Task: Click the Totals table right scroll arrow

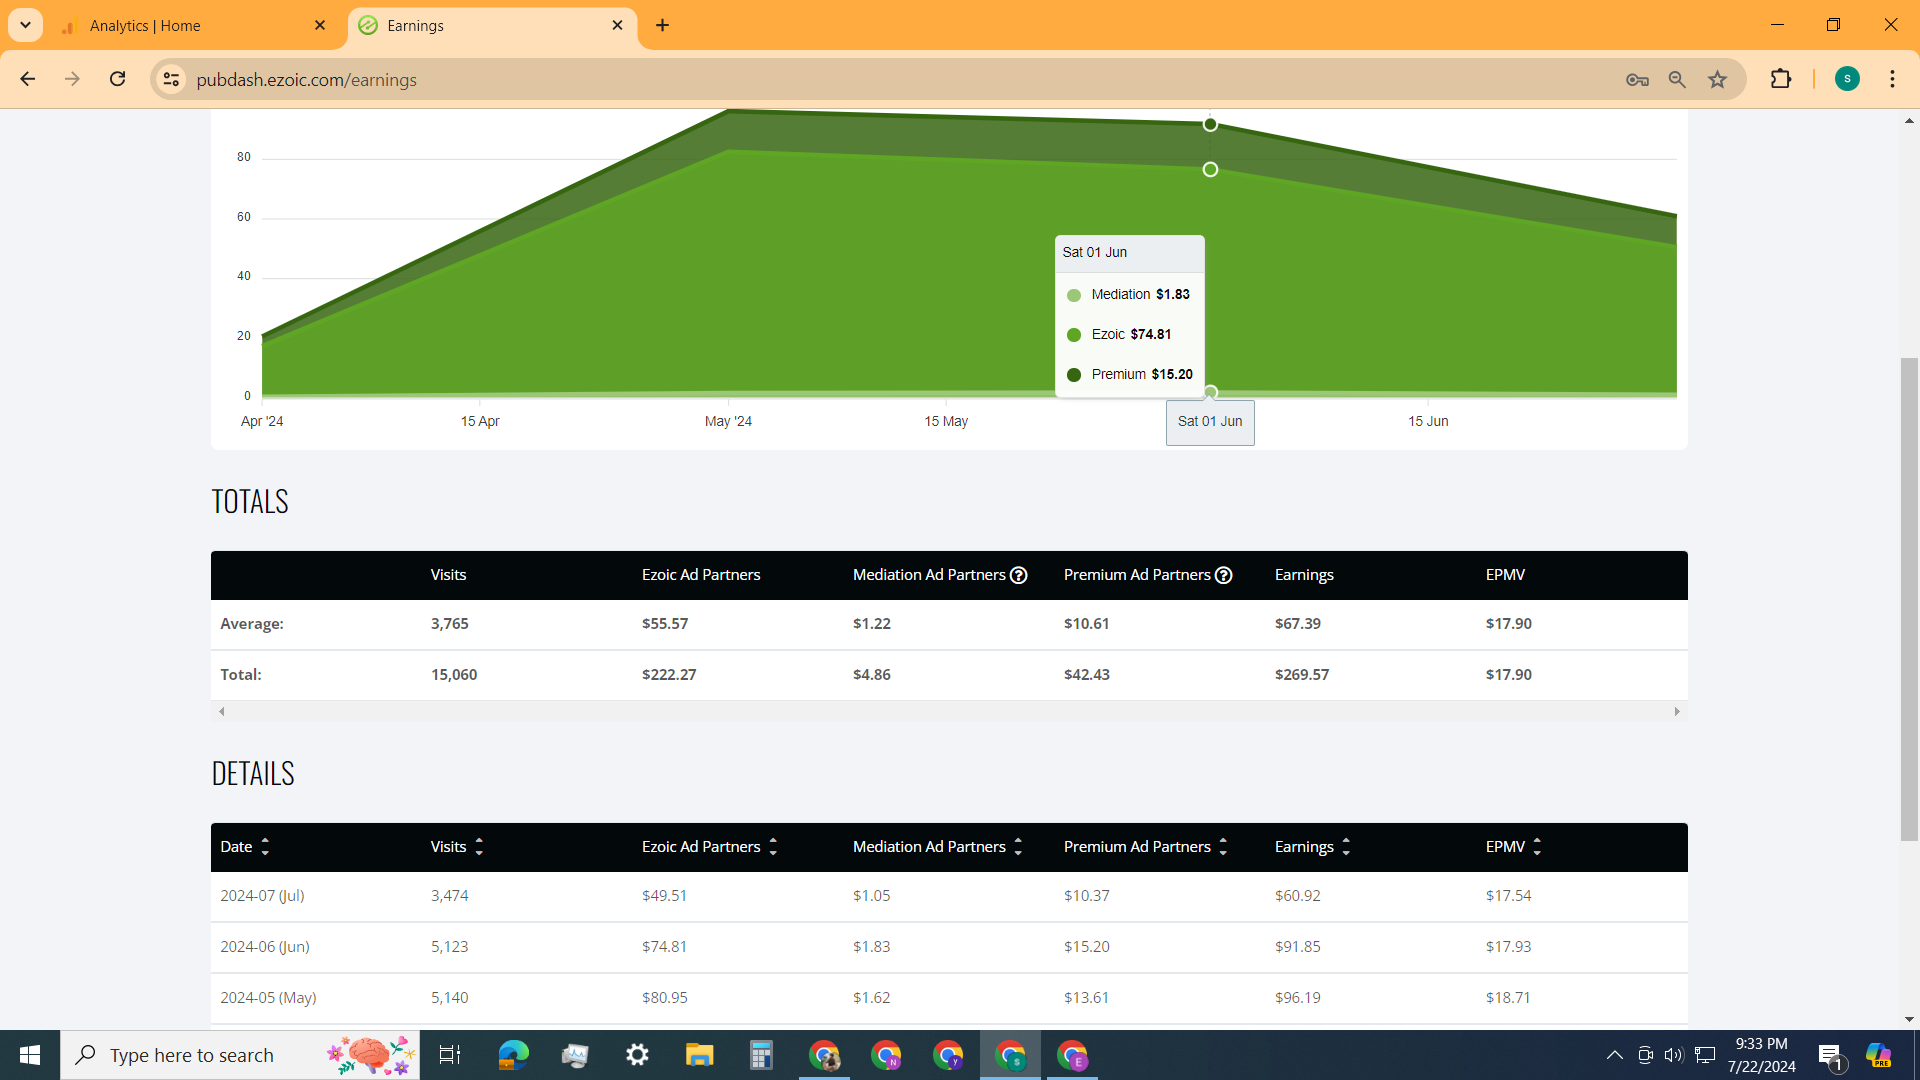Action: (x=1677, y=712)
